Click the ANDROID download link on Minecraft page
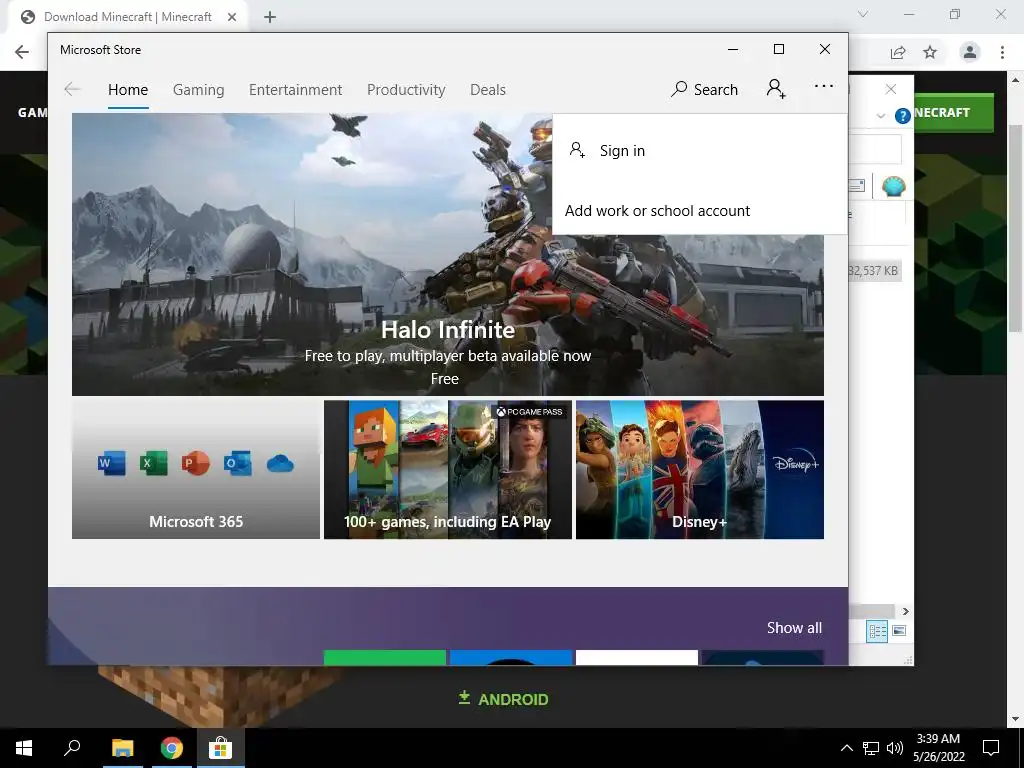This screenshot has width=1024, height=768. click(x=503, y=699)
